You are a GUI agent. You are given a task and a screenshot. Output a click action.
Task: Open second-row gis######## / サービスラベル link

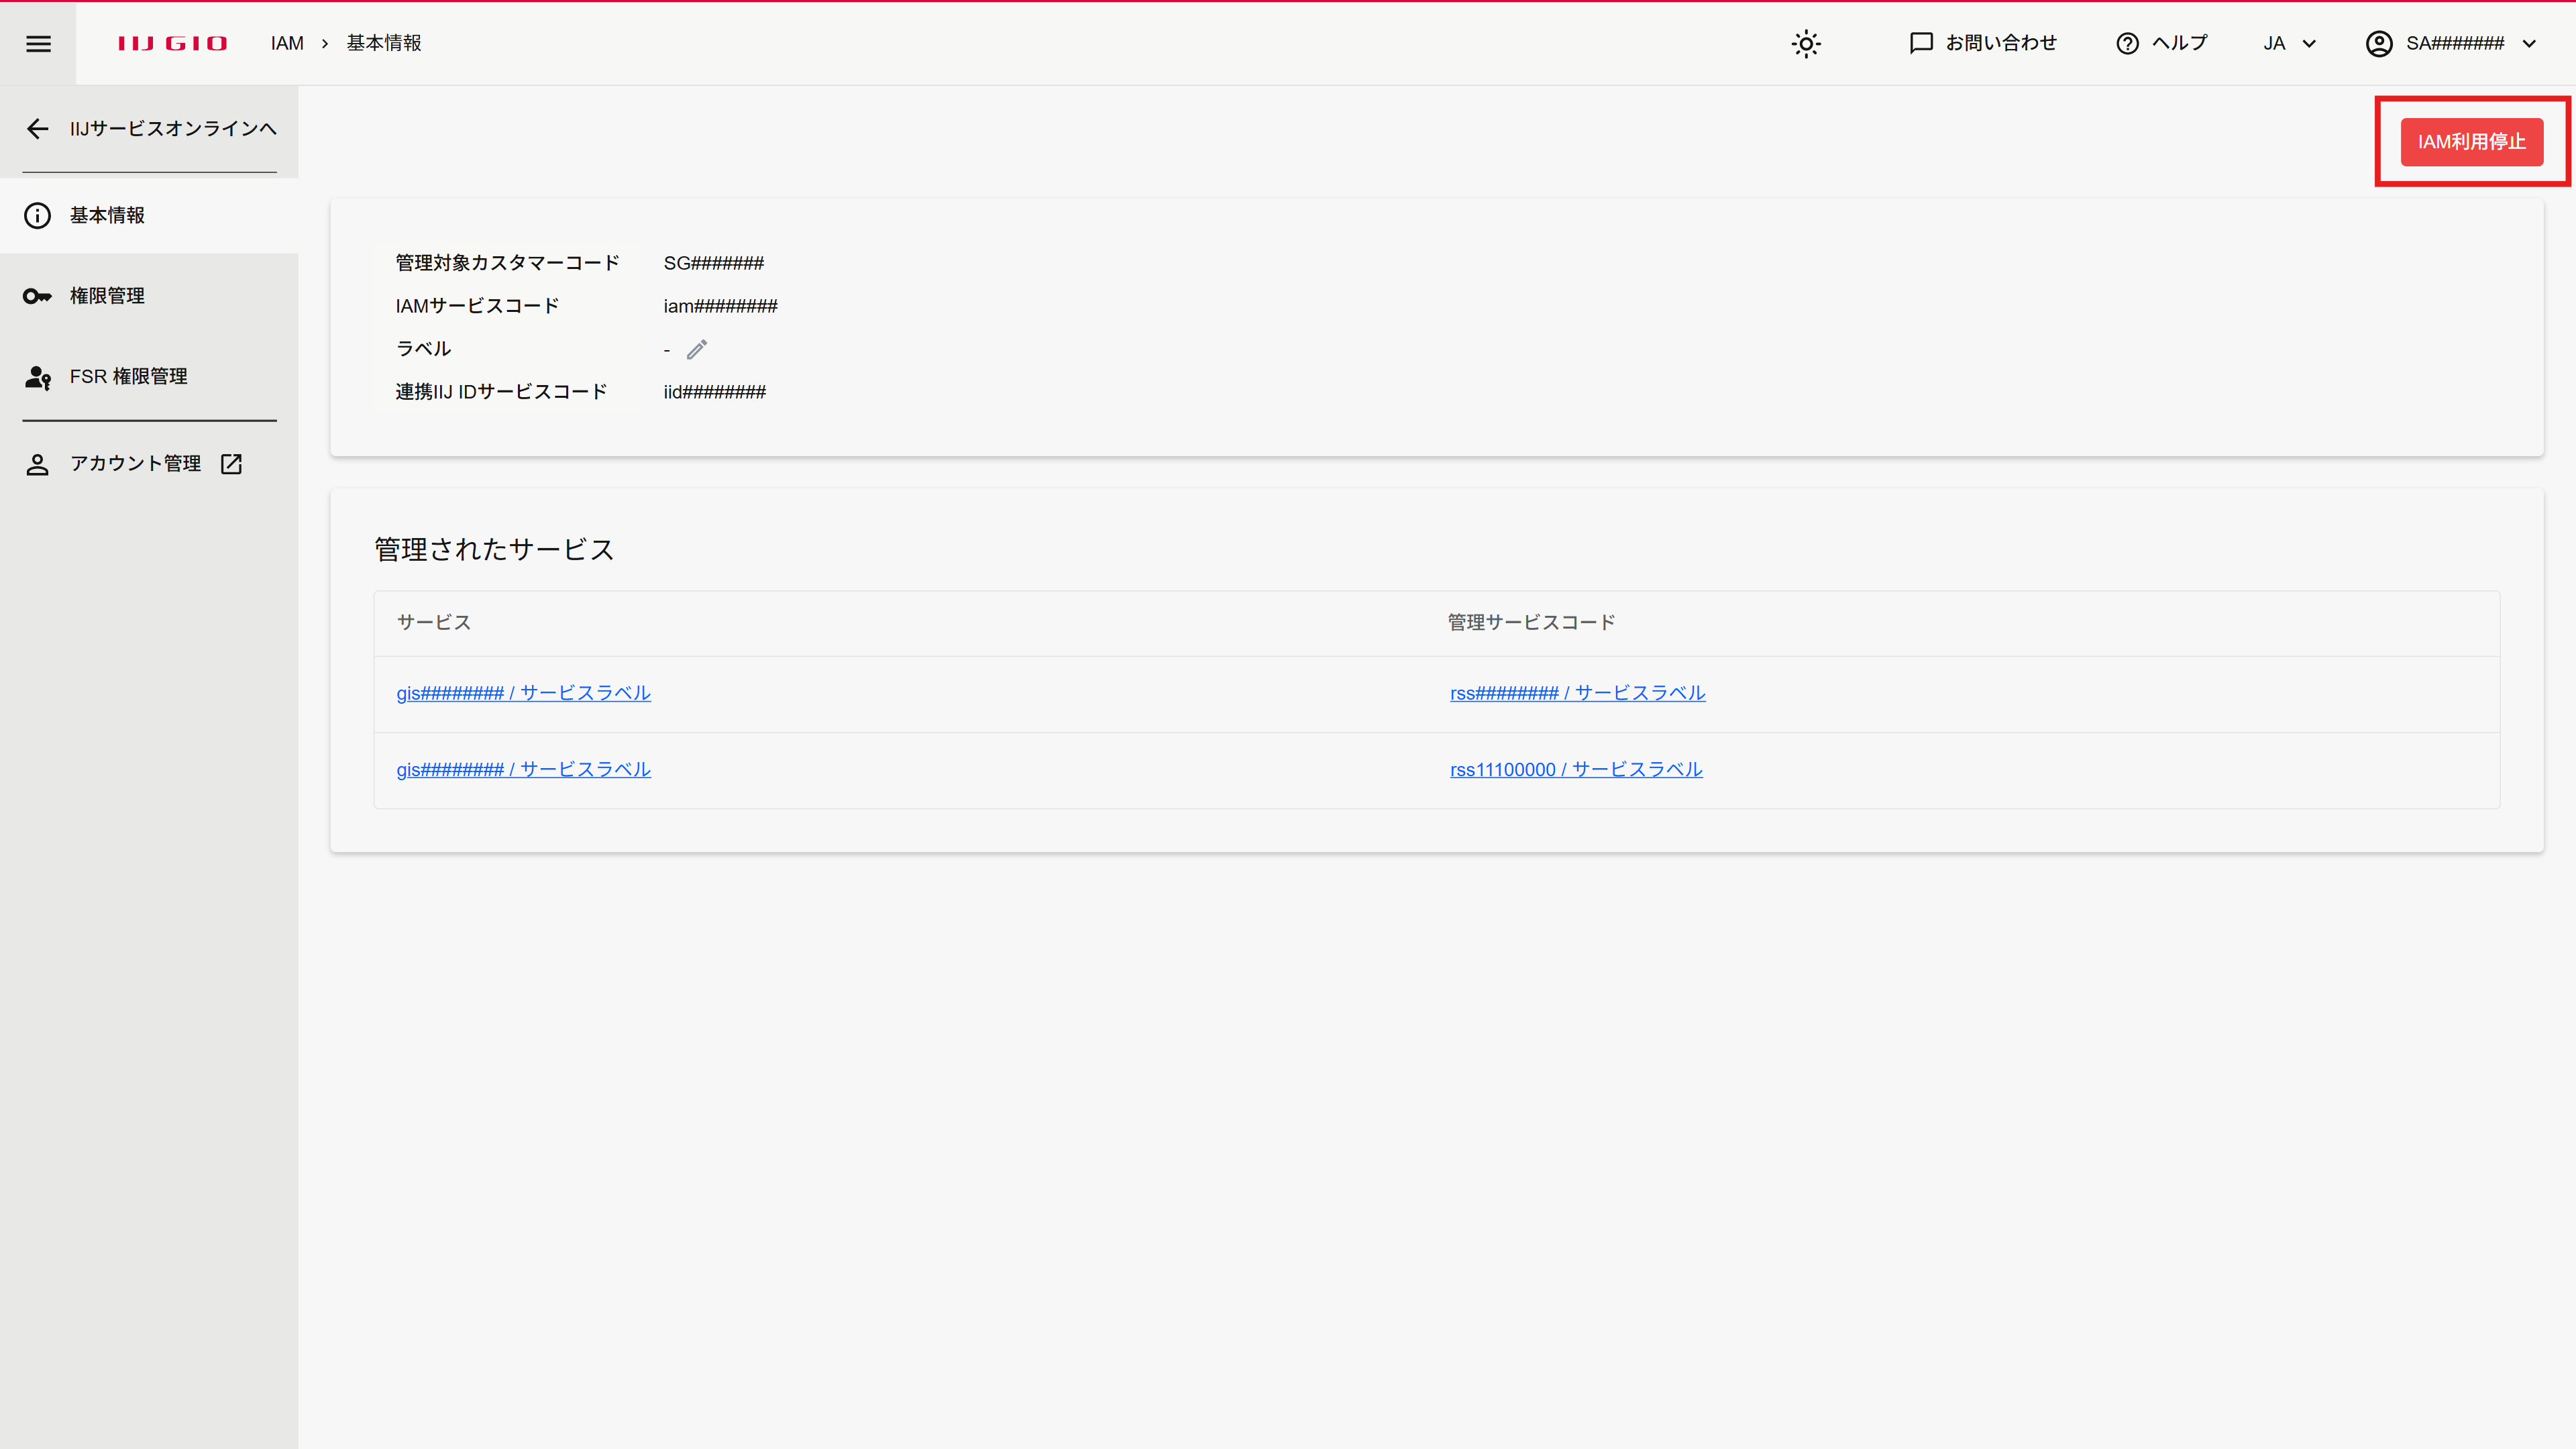523,769
